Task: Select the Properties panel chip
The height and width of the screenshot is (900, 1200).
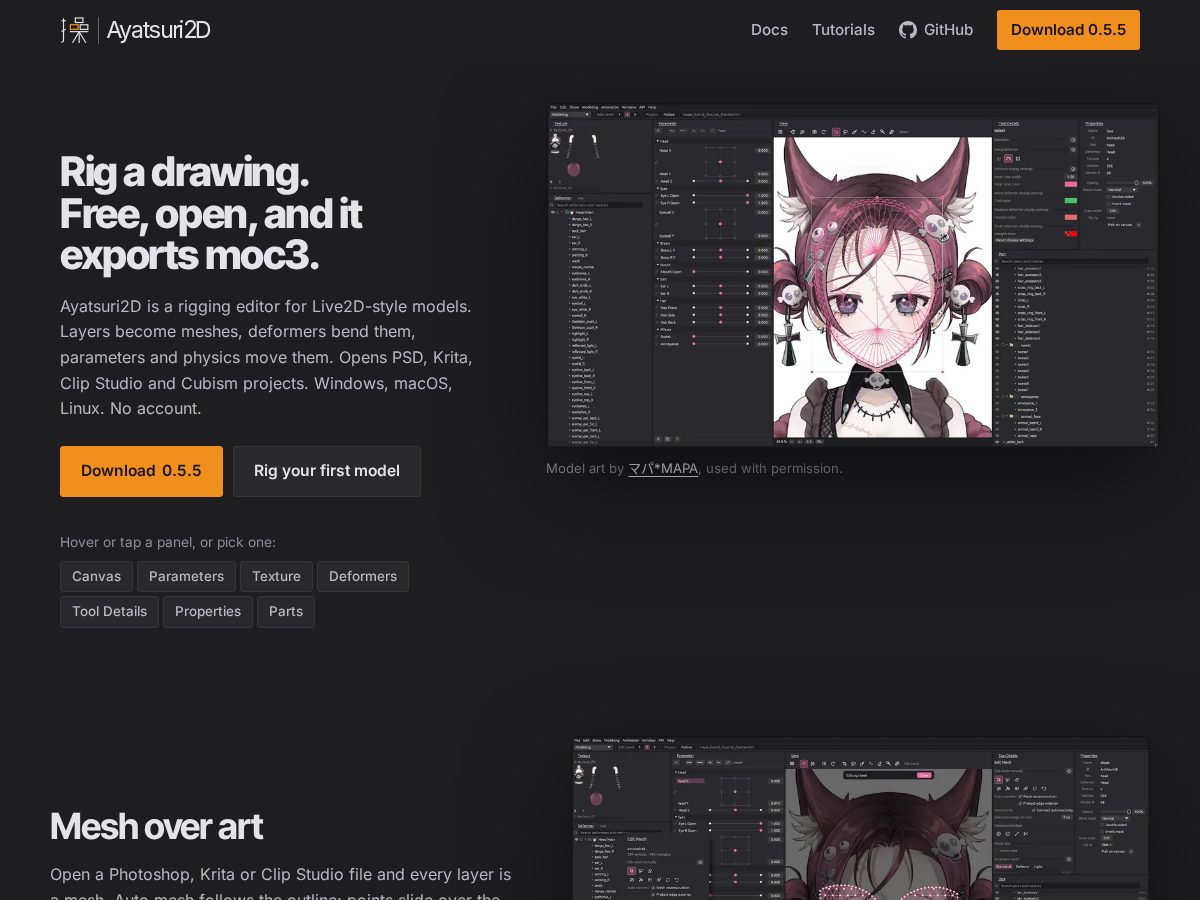Action: click(x=208, y=611)
